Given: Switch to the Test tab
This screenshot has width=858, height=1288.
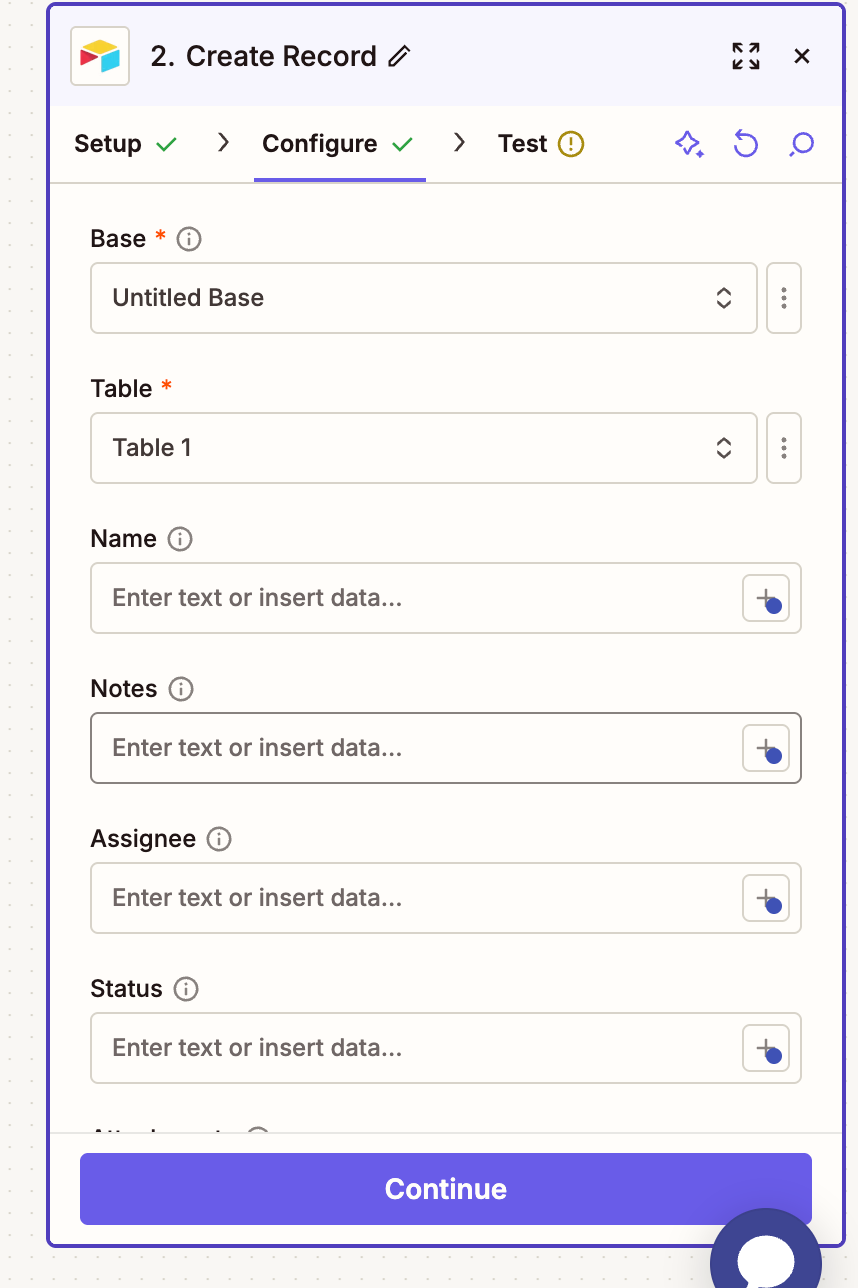Looking at the screenshot, I should [x=522, y=144].
